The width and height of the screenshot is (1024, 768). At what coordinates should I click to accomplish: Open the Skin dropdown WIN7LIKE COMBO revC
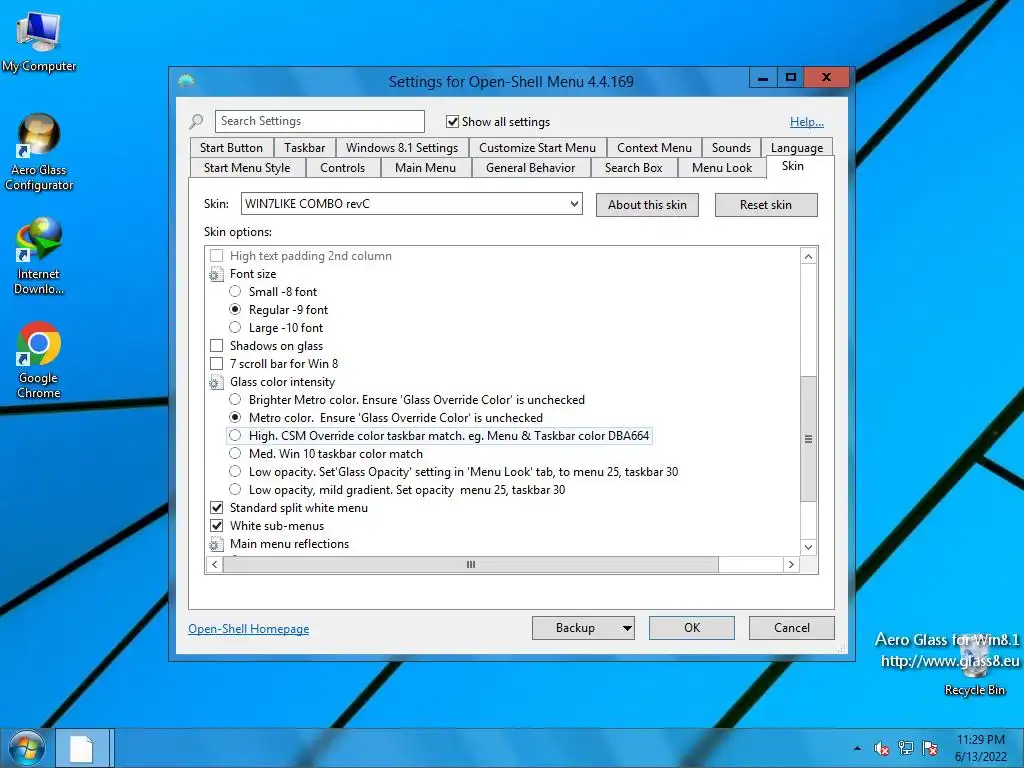(x=411, y=204)
